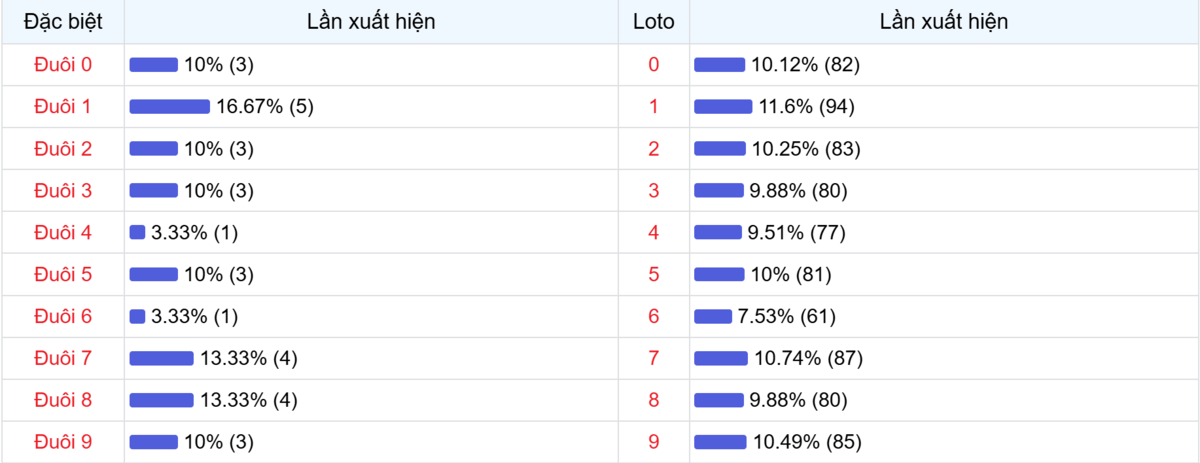
Task: Click the Đuôi 8 13.33% bar
Action: (161, 400)
